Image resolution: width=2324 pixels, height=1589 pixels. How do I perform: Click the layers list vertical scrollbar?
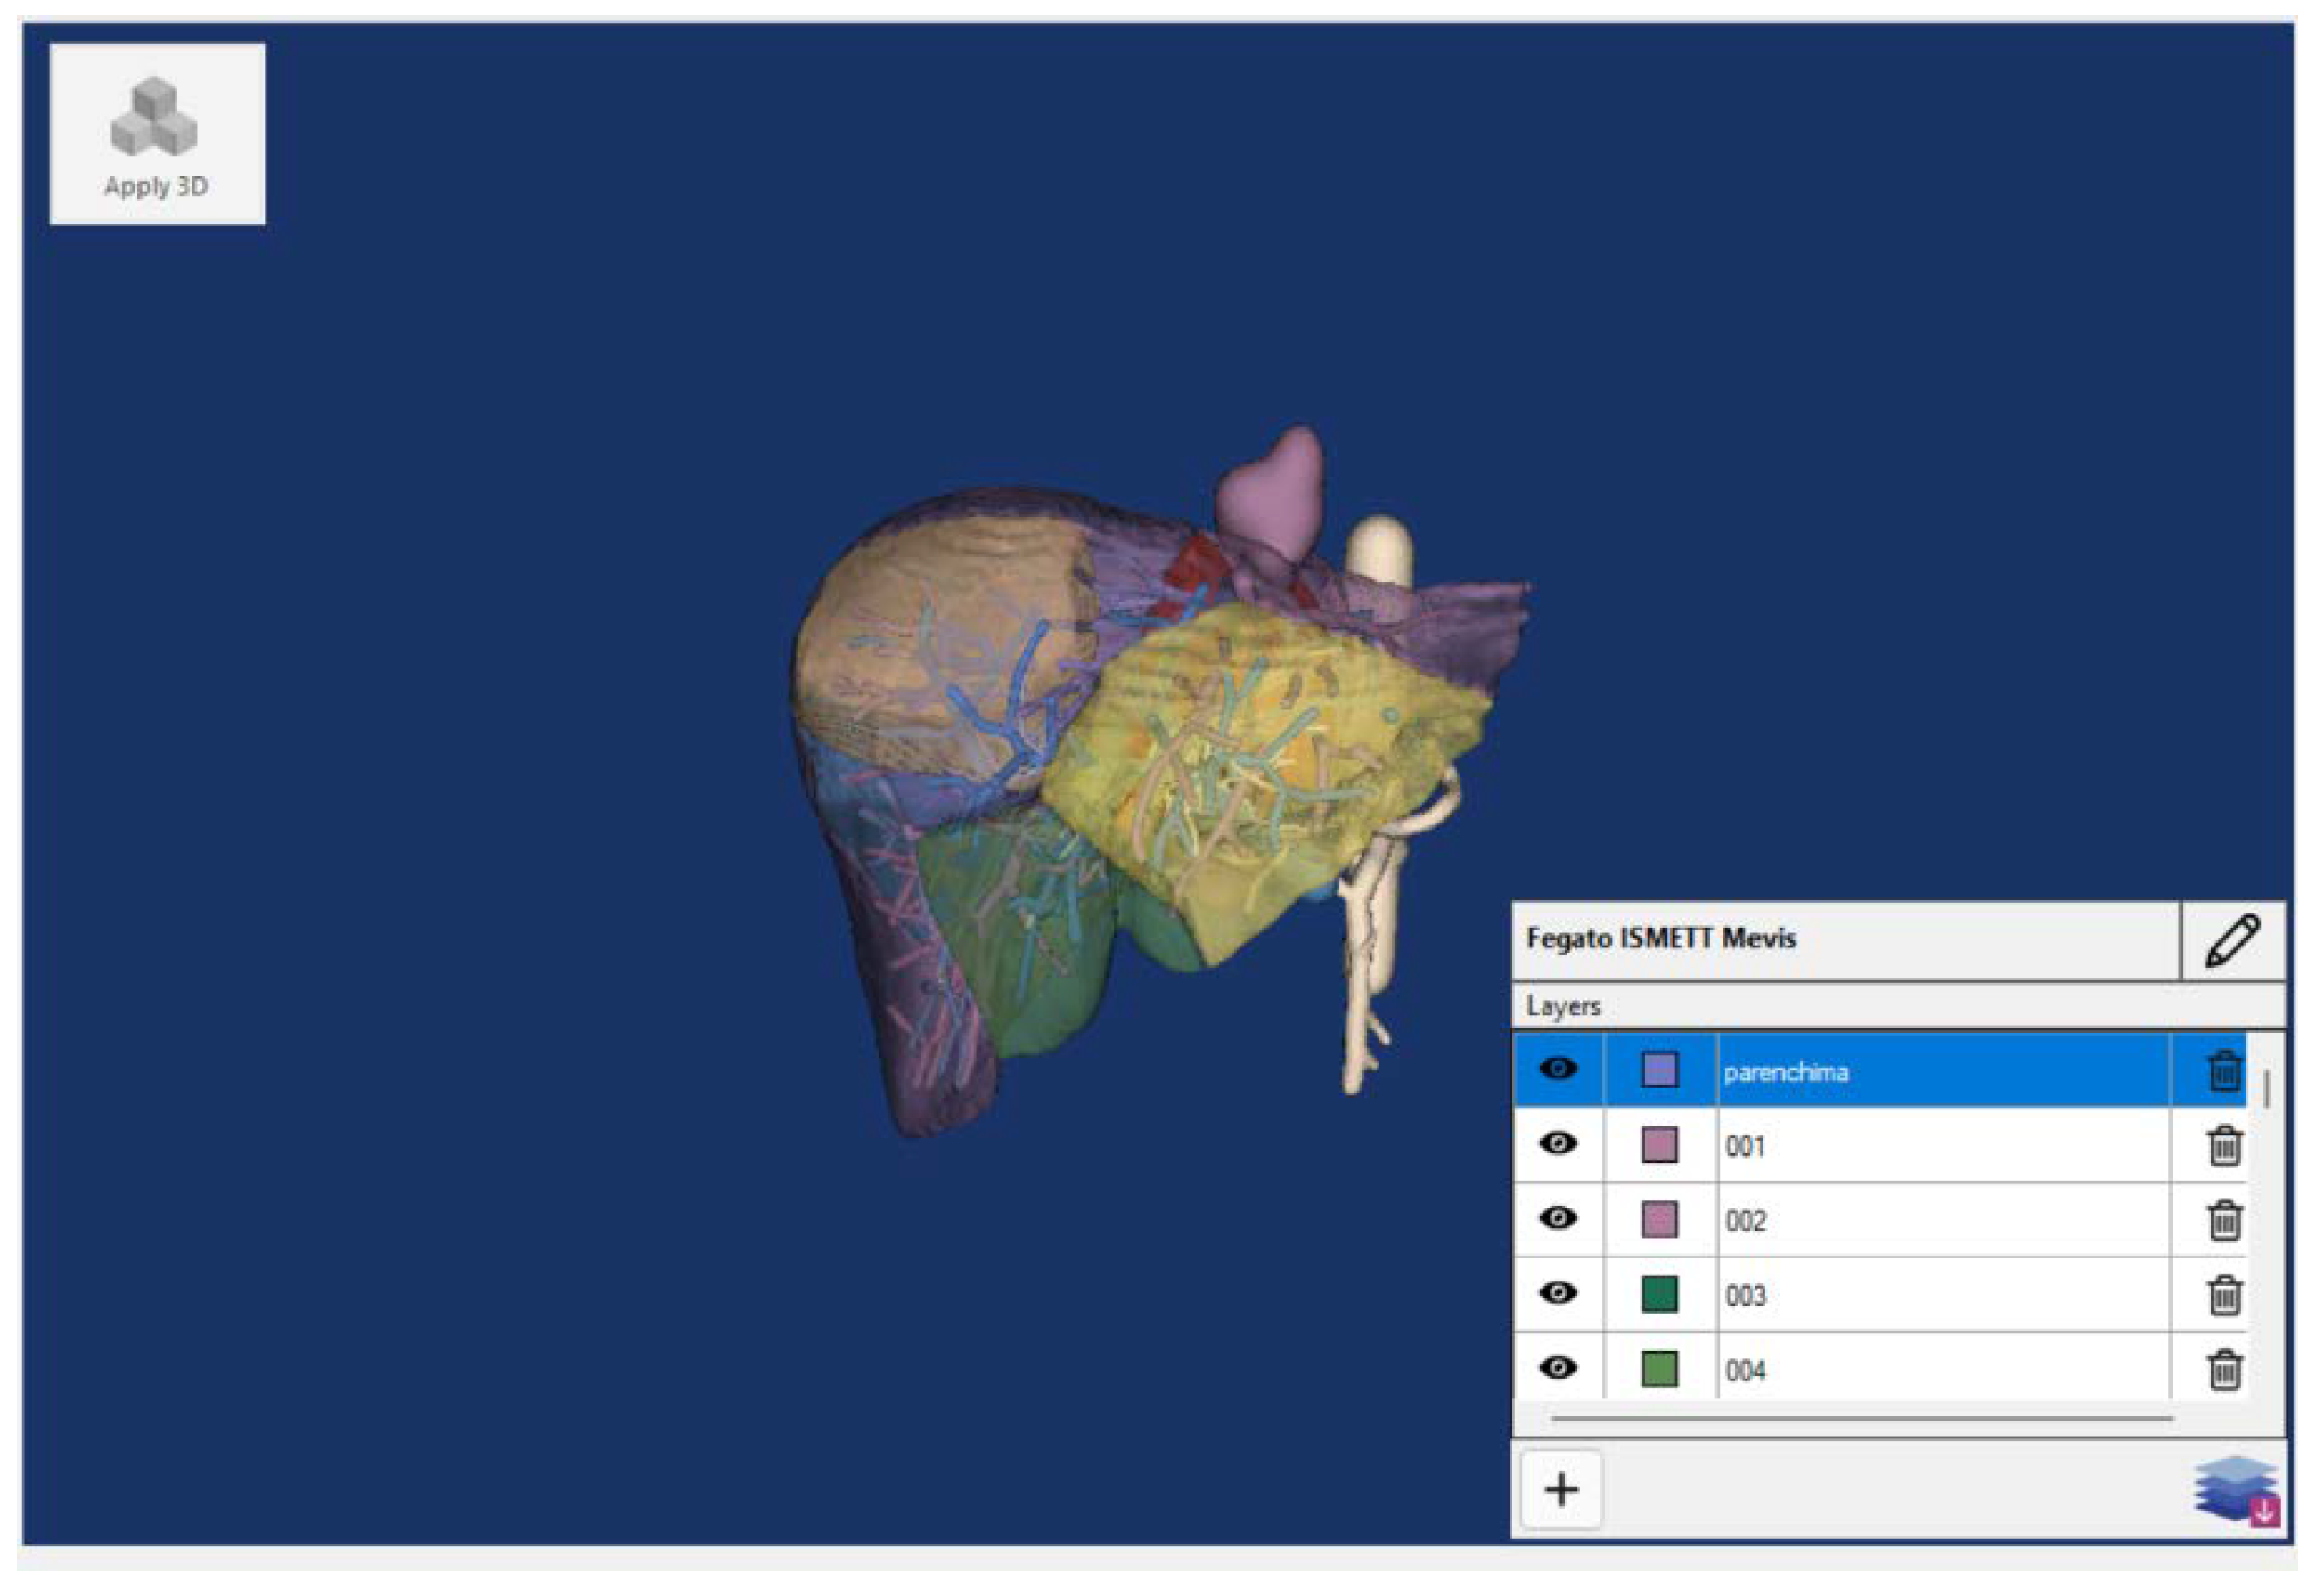(x=2266, y=1090)
